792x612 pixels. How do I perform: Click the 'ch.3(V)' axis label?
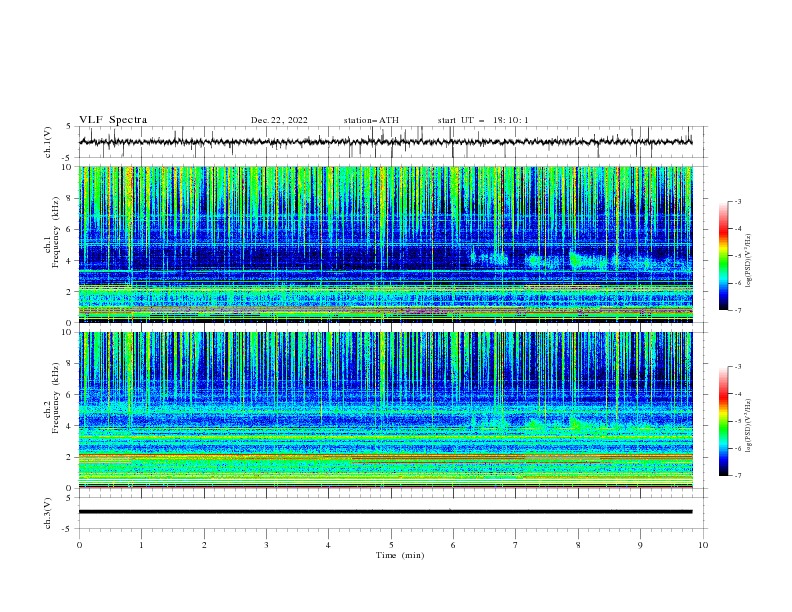coord(48,513)
